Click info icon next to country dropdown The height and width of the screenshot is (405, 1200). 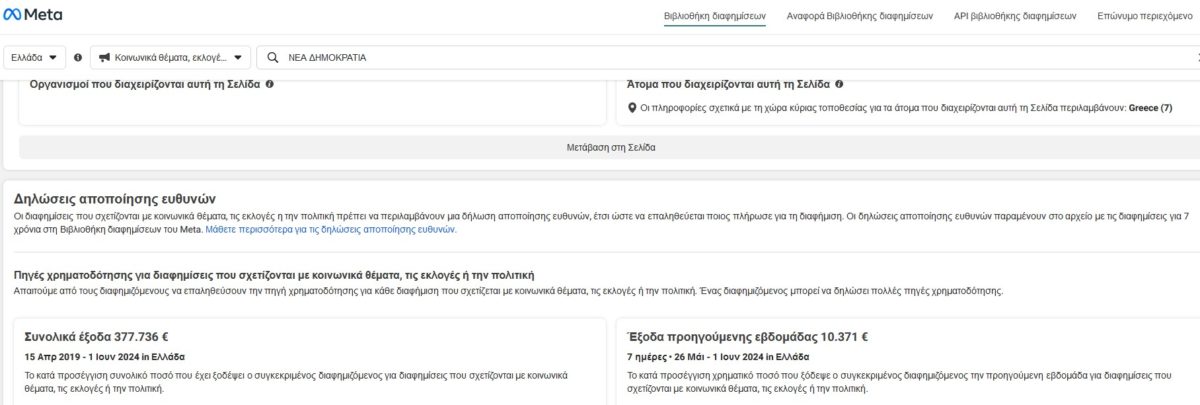pos(78,57)
